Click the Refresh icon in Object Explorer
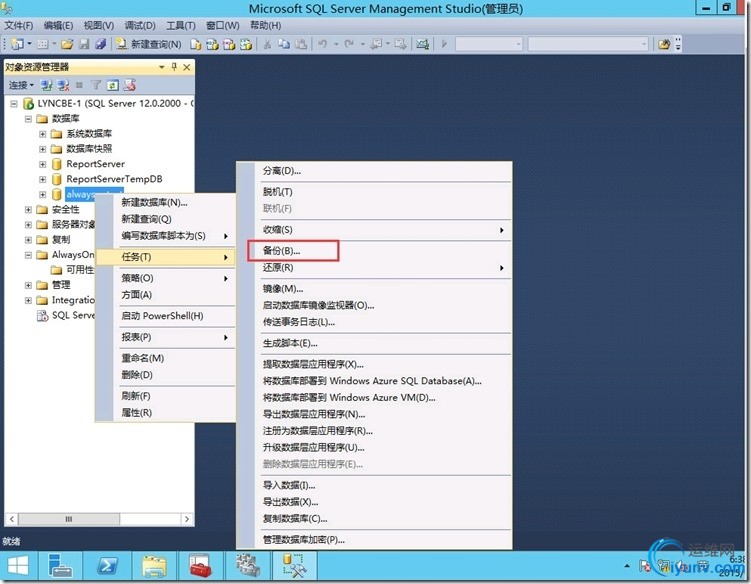Viewport: 751px width, 584px height. [x=113, y=85]
